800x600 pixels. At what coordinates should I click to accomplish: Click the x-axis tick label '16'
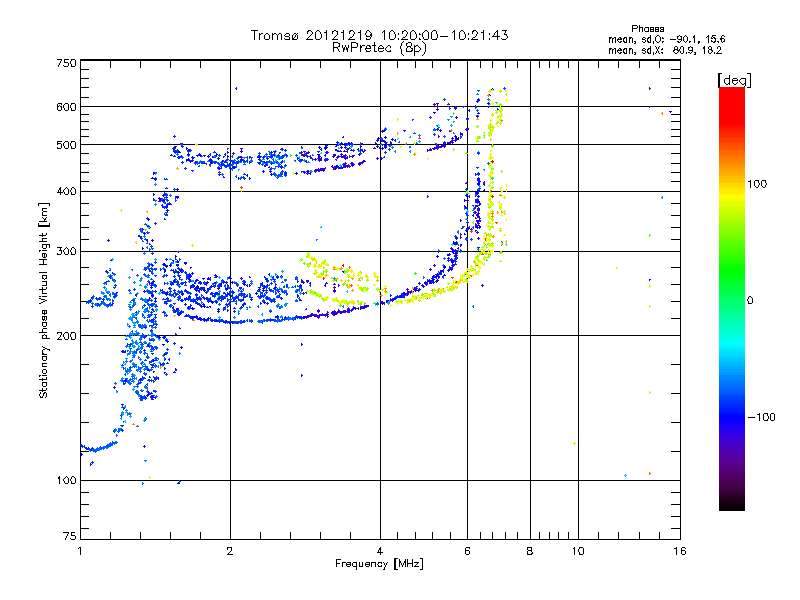click(x=680, y=551)
